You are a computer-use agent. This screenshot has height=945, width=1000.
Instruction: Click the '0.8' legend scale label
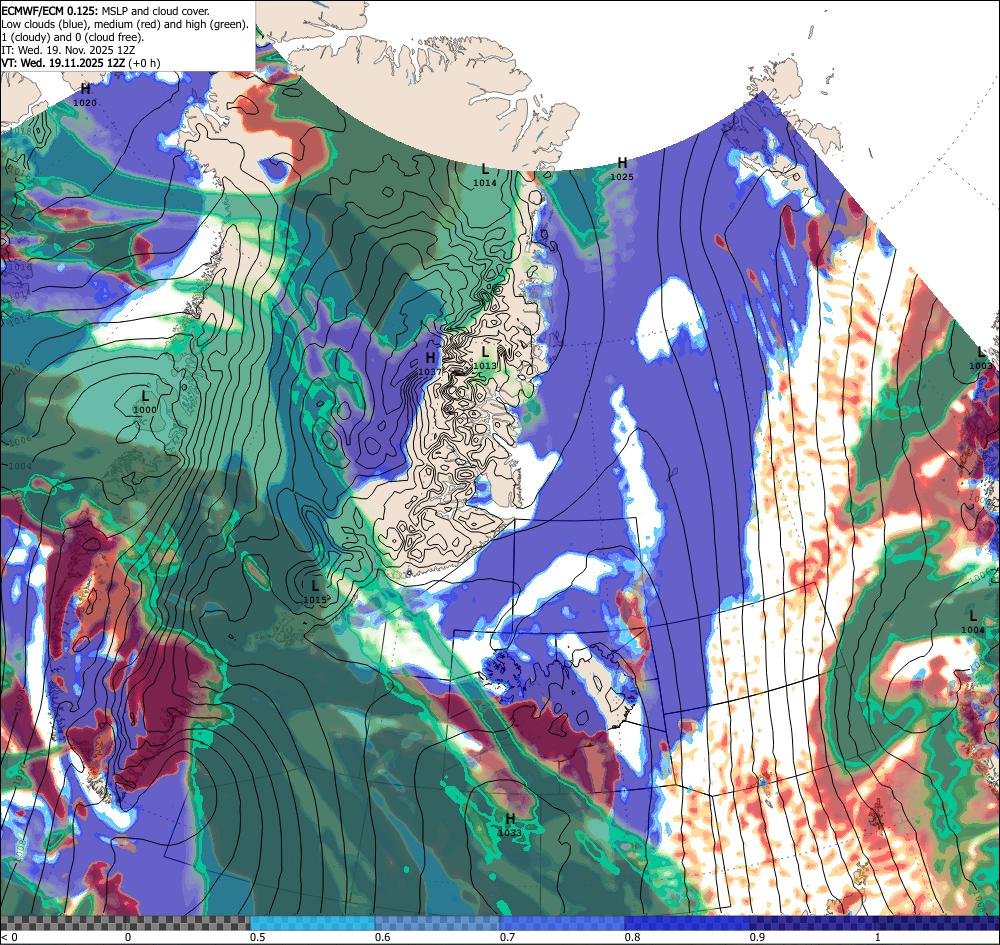point(633,937)
